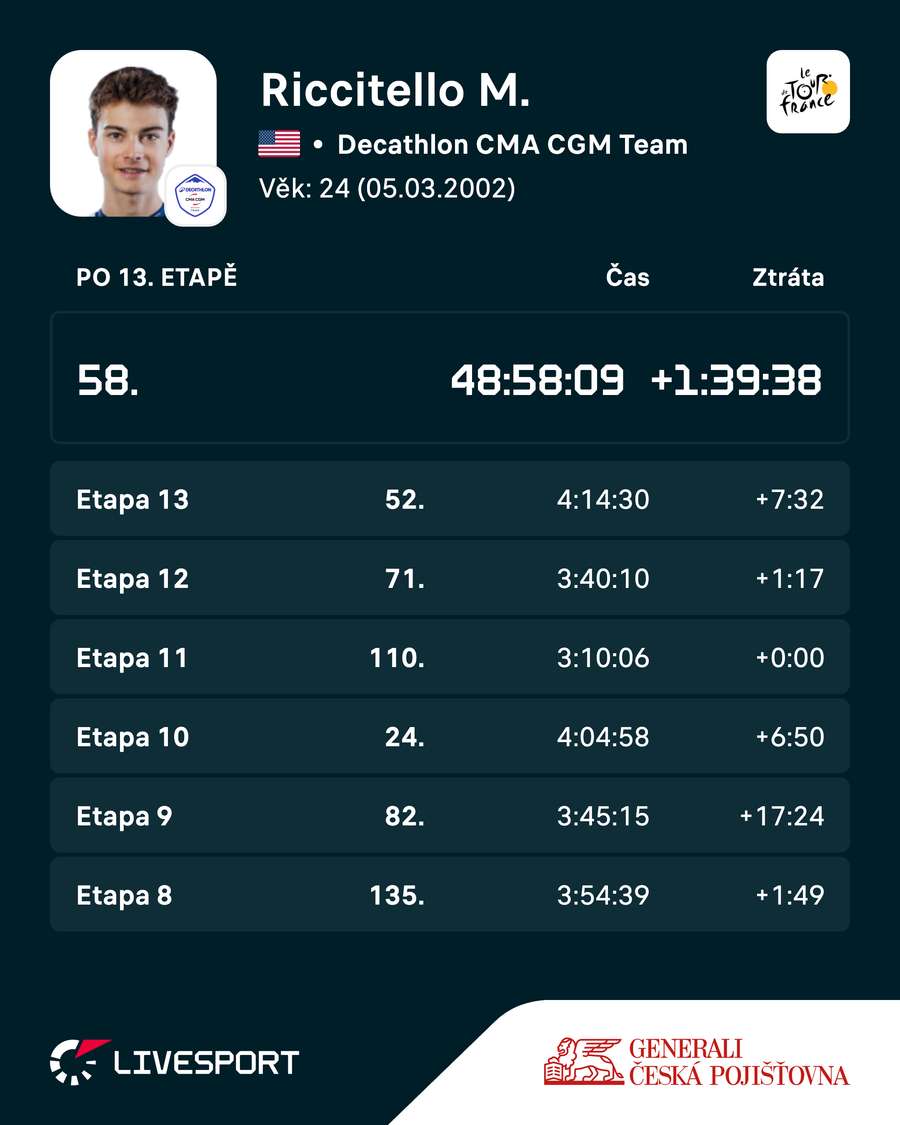Click the overall 58. standing box
Screen dimensions: 900x1125
pos(450,378)
